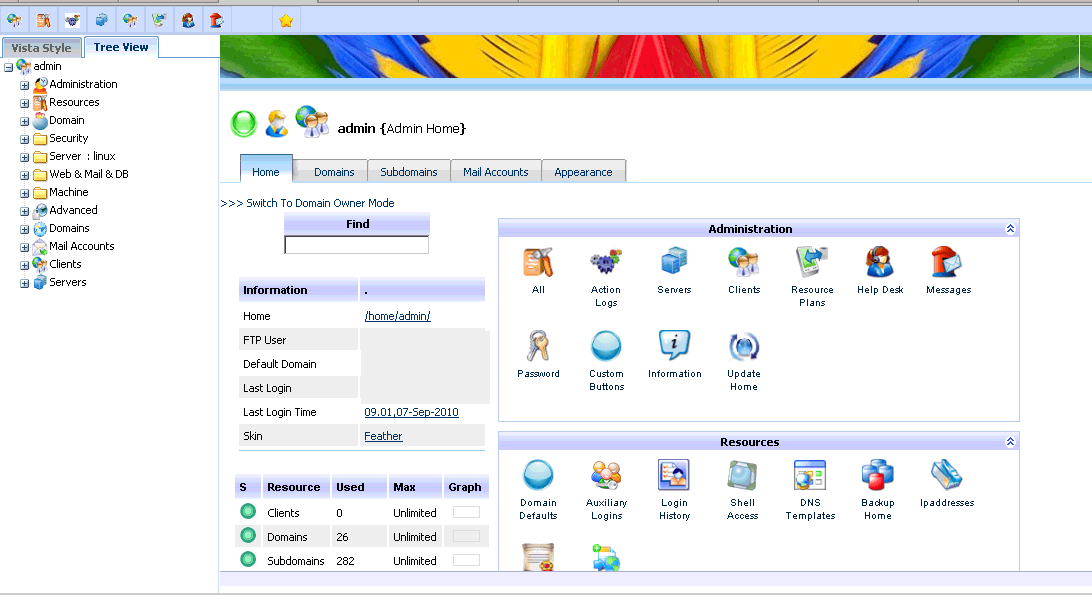Image resolution: width=1092 pixels, height=595 pixels.
Task: Click the Password keys icon
Action: coord(538,347)
